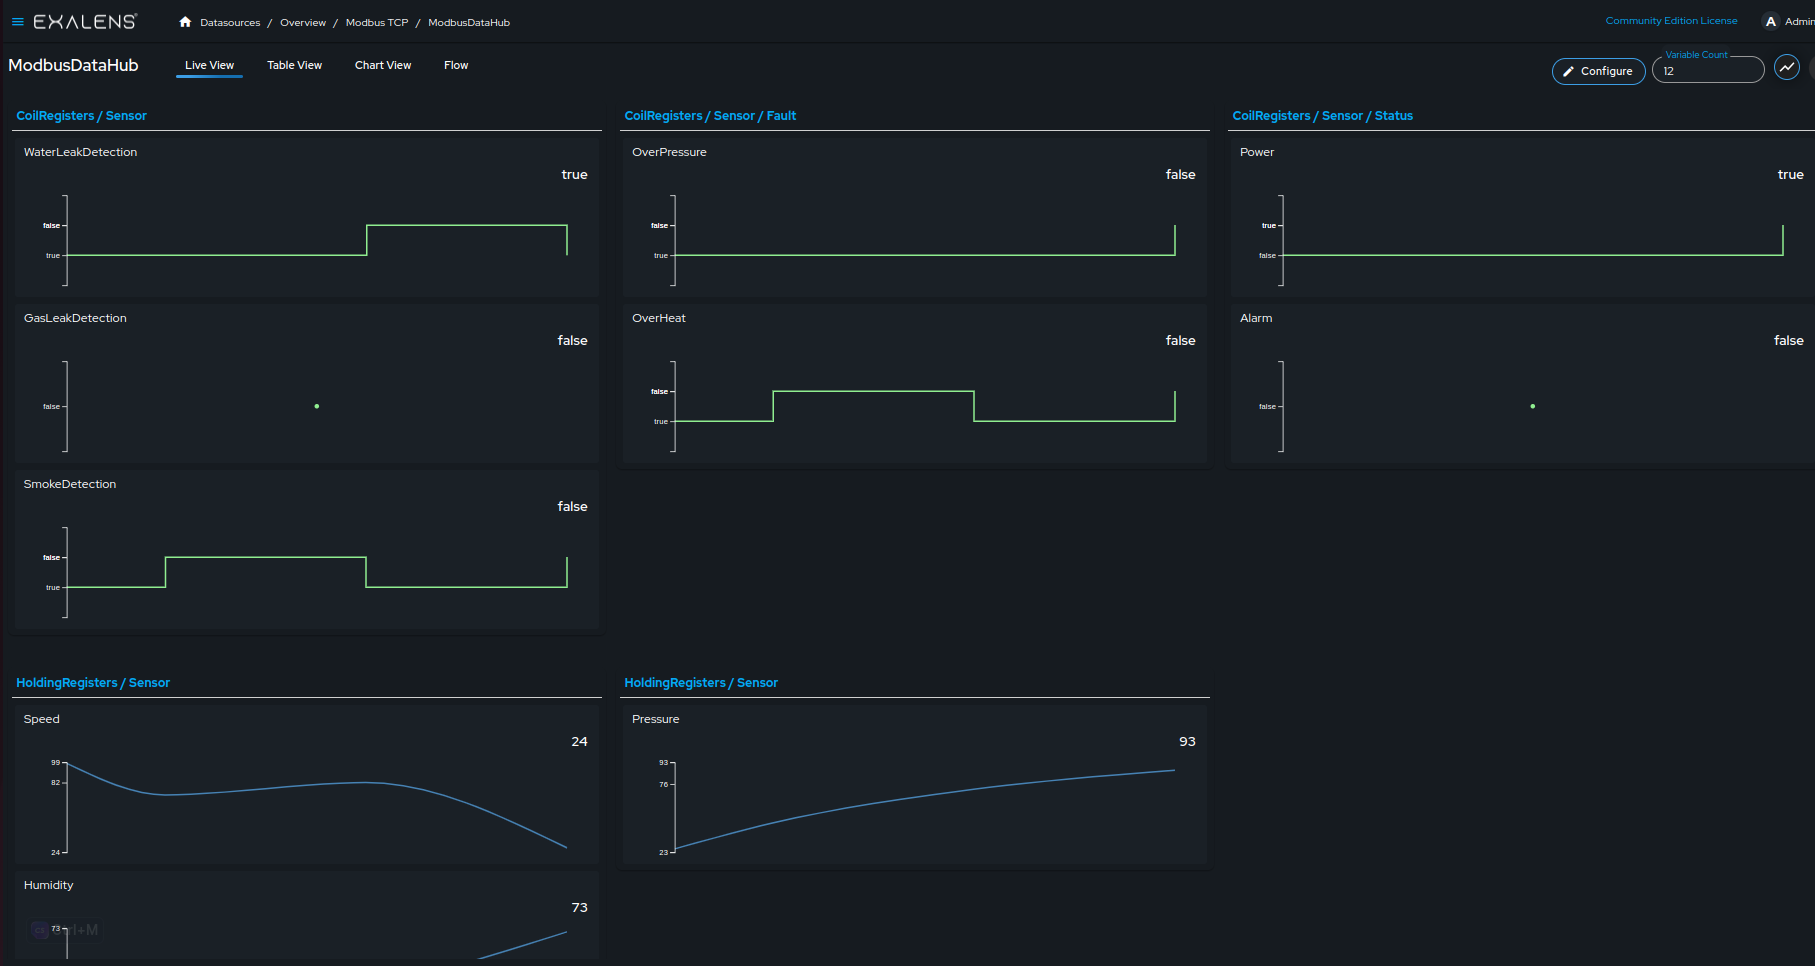1815x966 pixels.
Task: Click the Alarm chart green data point
Action: tap(1533, 406)
